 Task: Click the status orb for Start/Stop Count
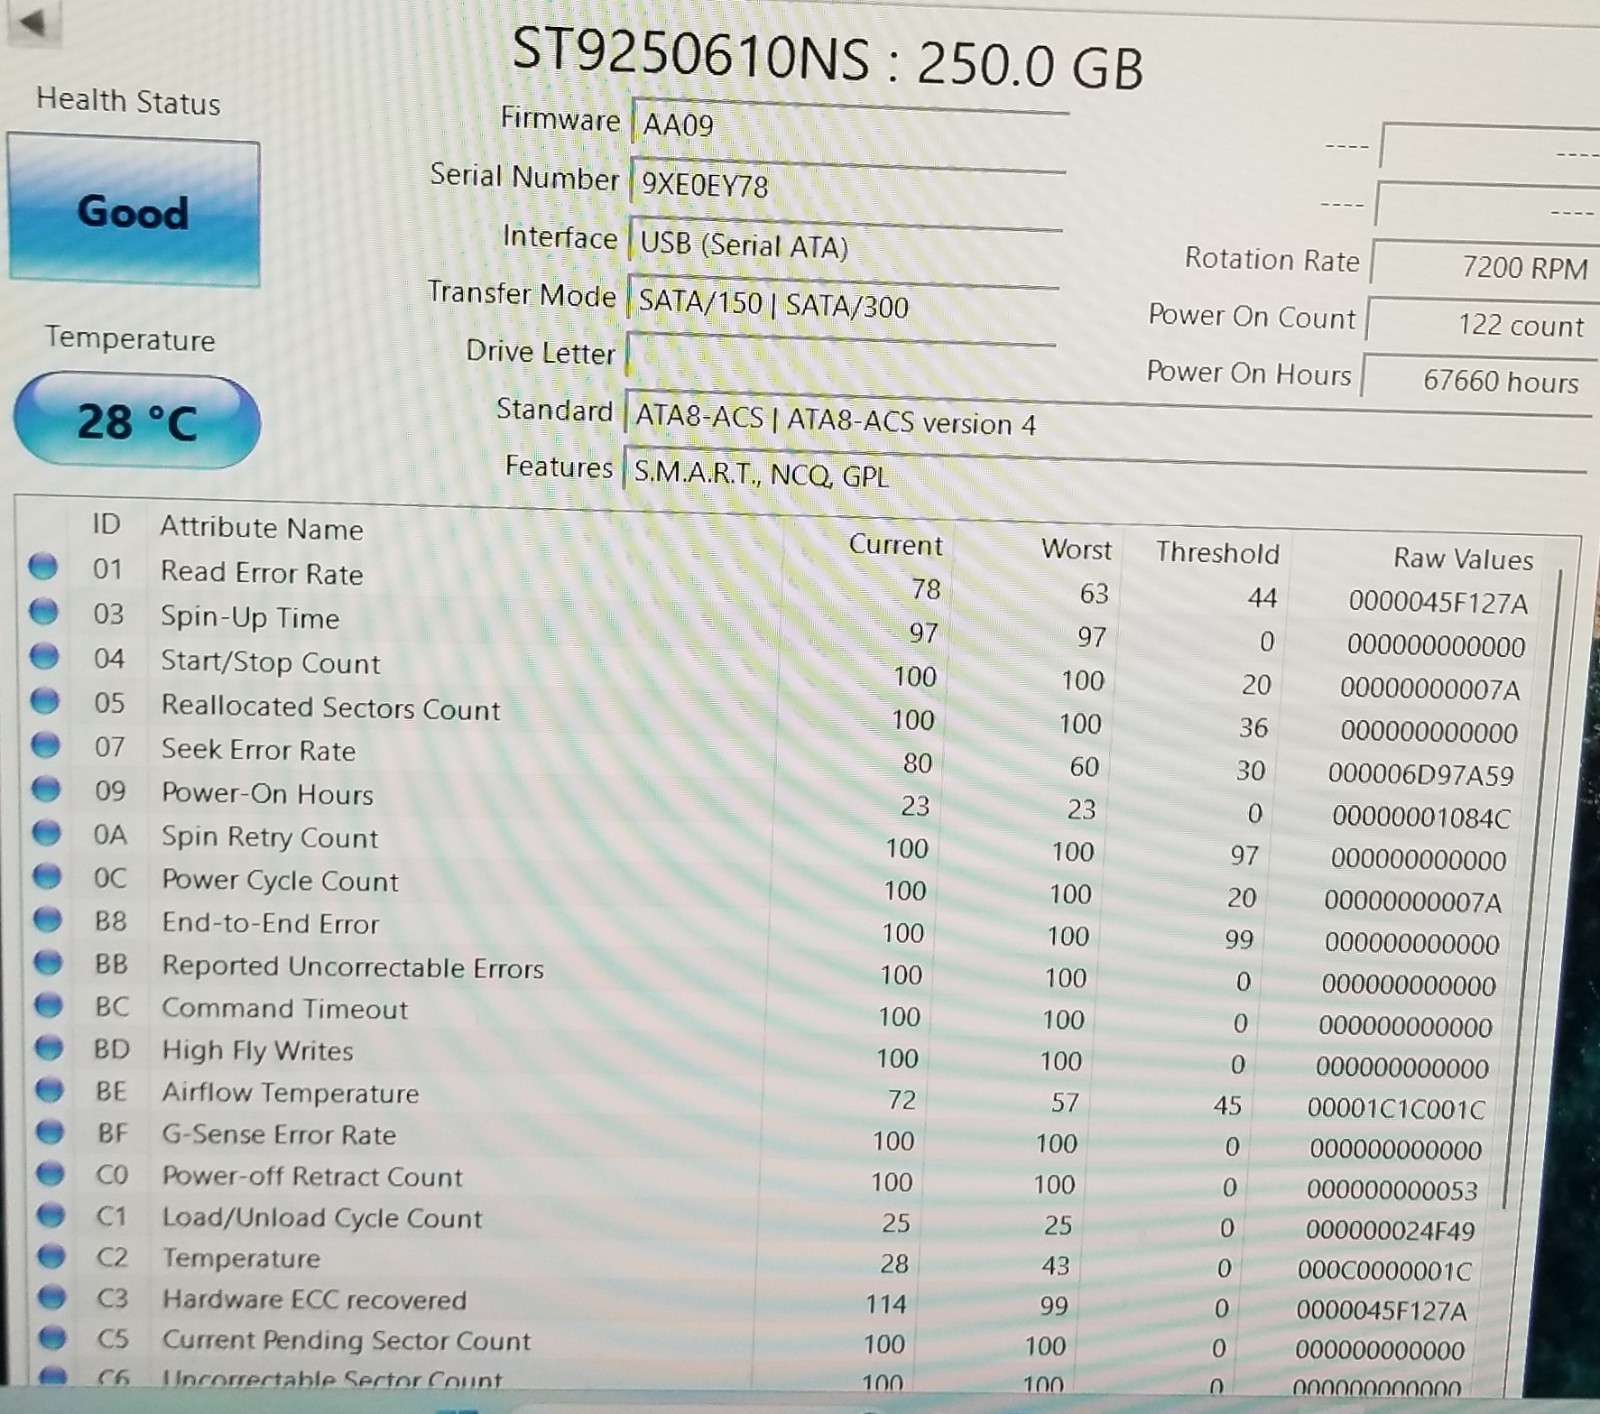[45, 656]
